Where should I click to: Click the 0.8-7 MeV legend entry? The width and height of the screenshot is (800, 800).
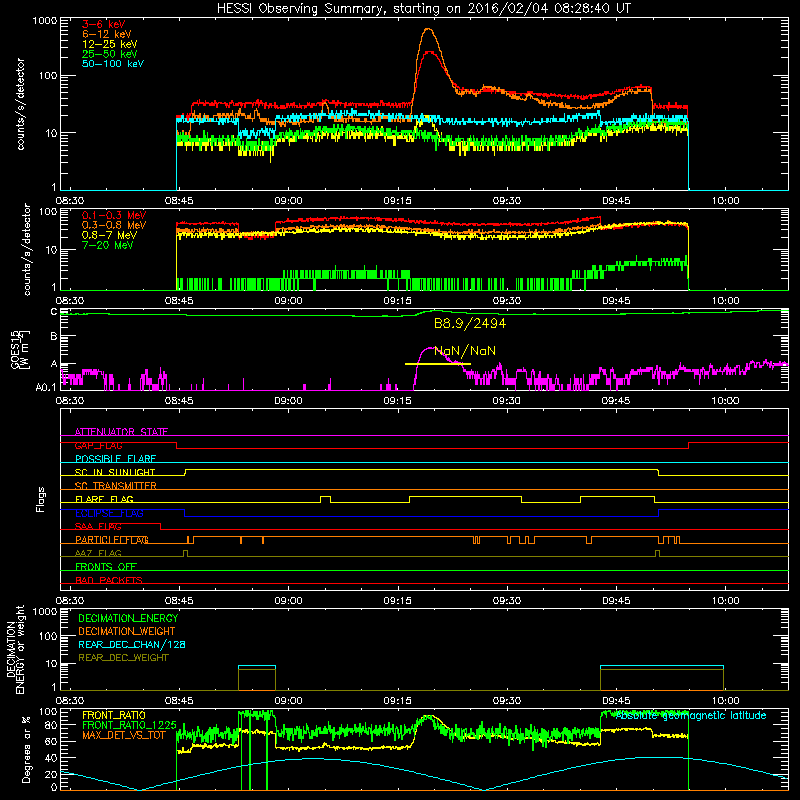pyautogui.click(x=109, y=235)
